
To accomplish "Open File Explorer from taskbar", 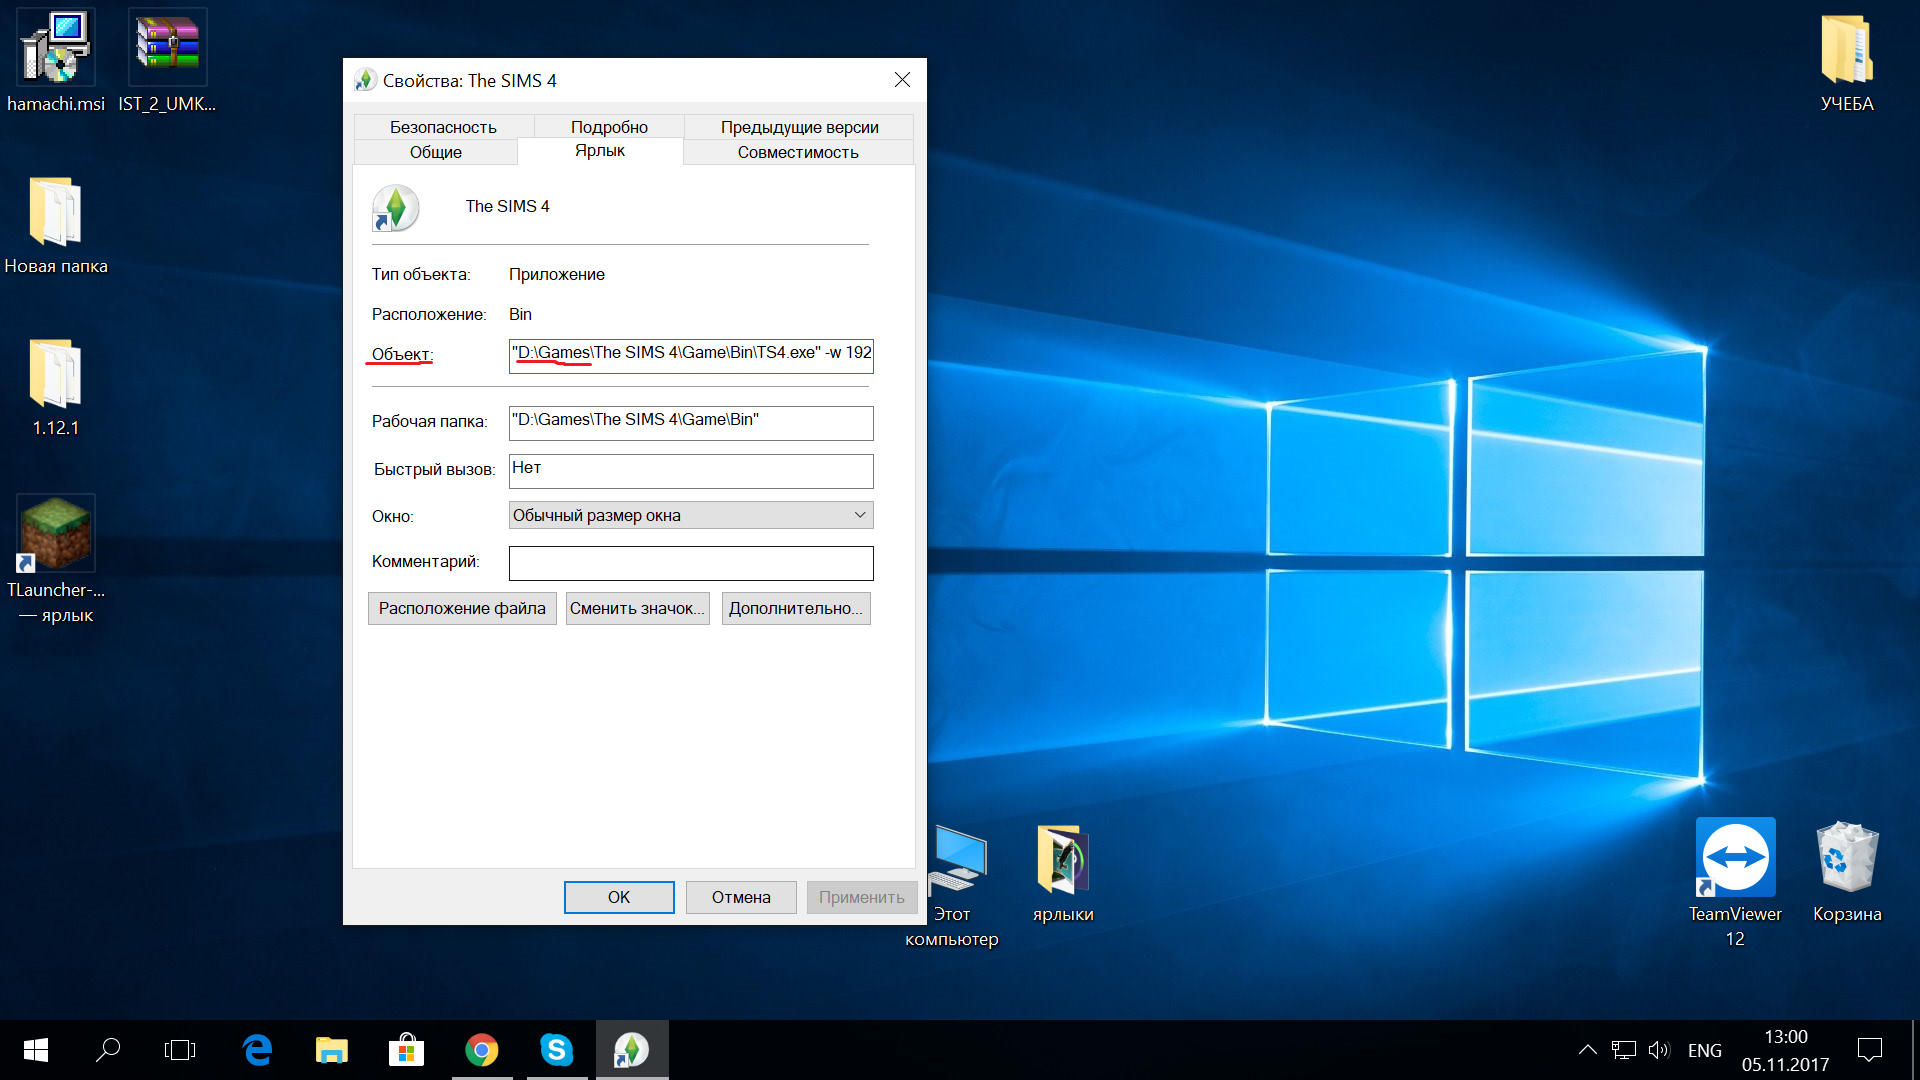I will pos(332,1050).
